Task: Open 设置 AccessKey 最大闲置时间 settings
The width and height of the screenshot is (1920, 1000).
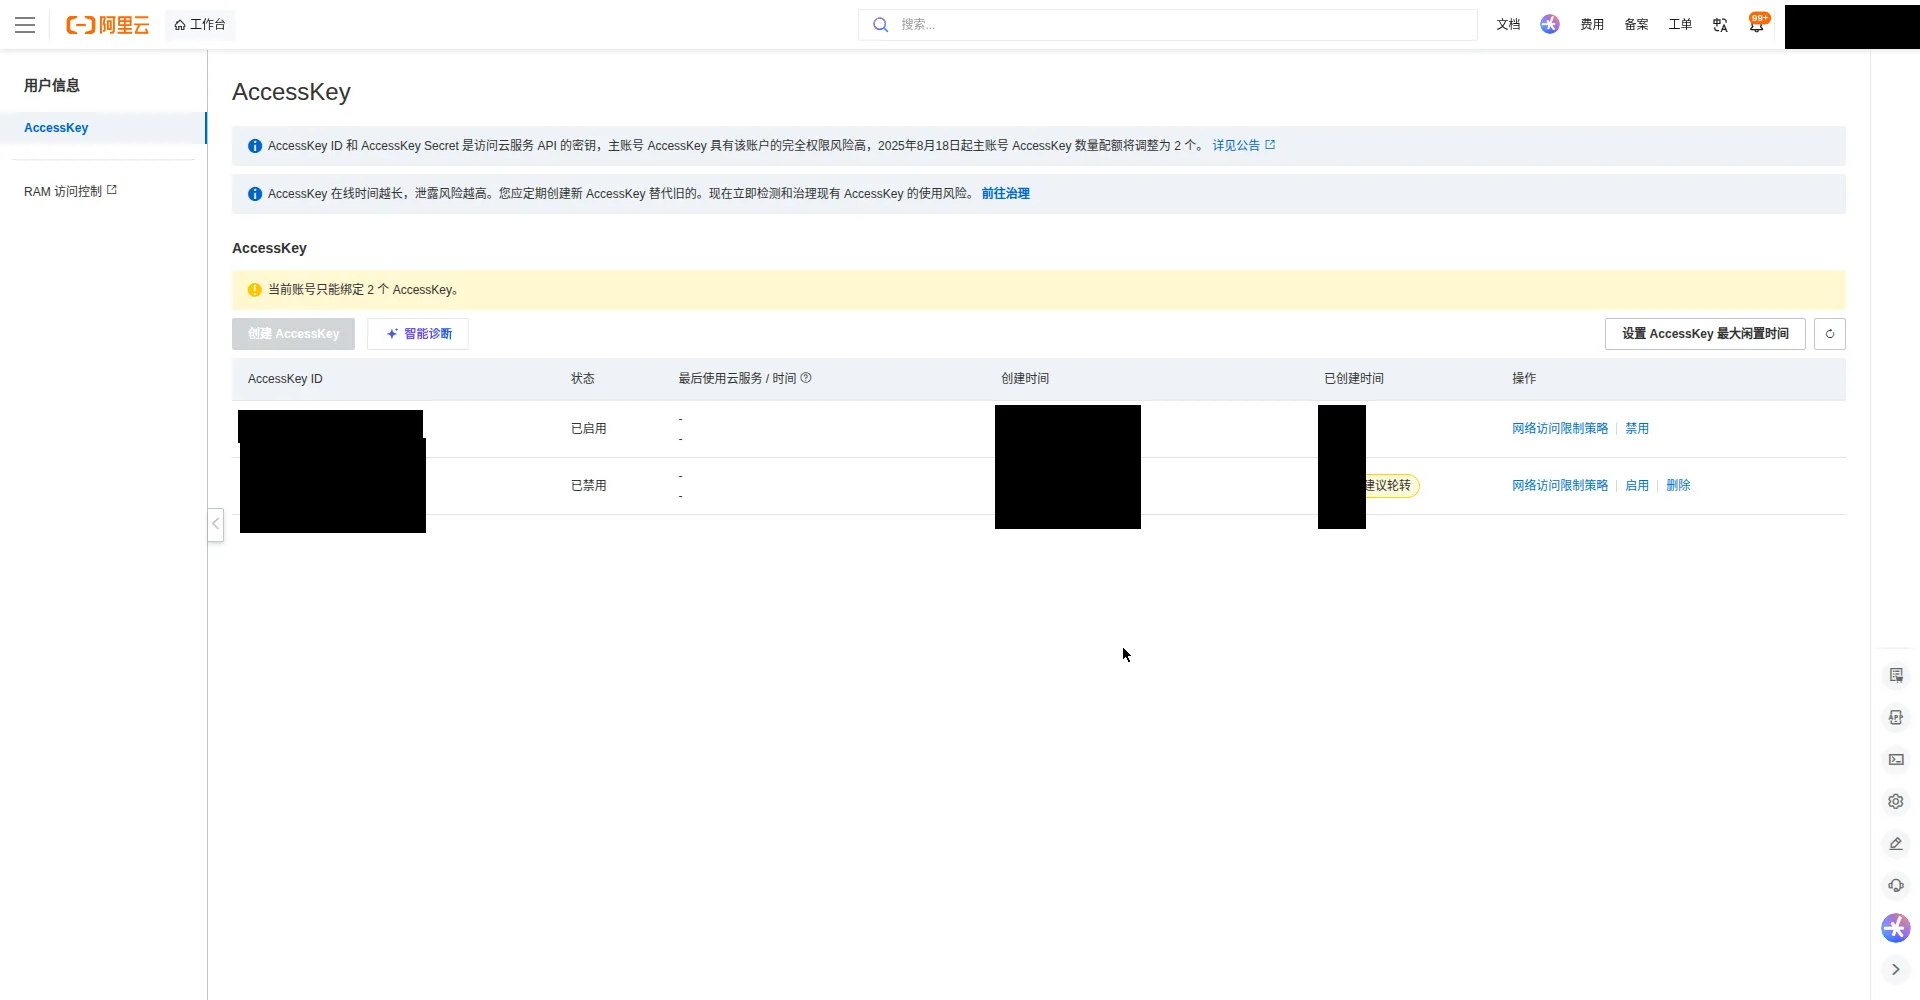Action: coord(1705,334)
